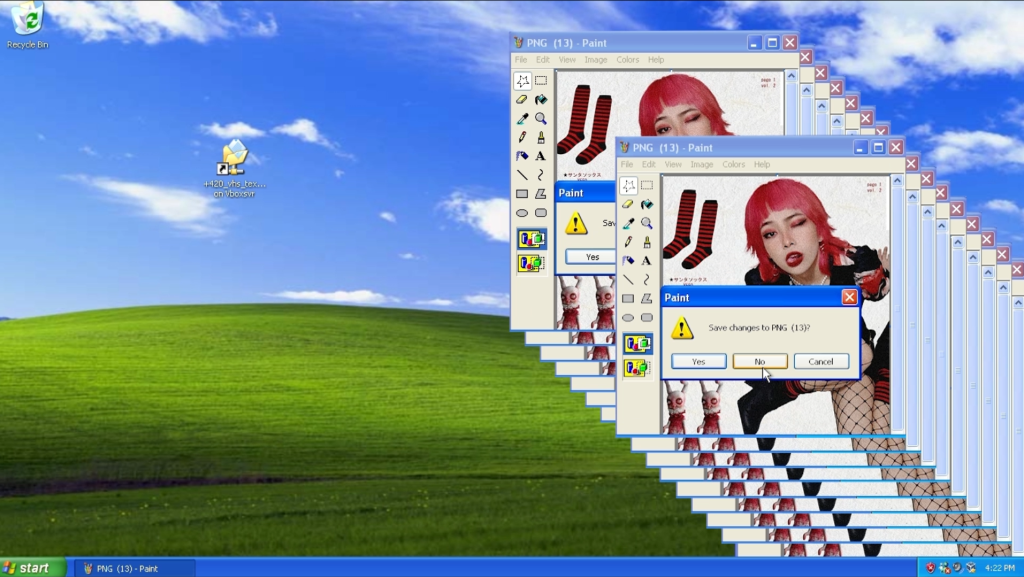
Task: Select the Text tool in front Paint window
Action: coord(647,261)
